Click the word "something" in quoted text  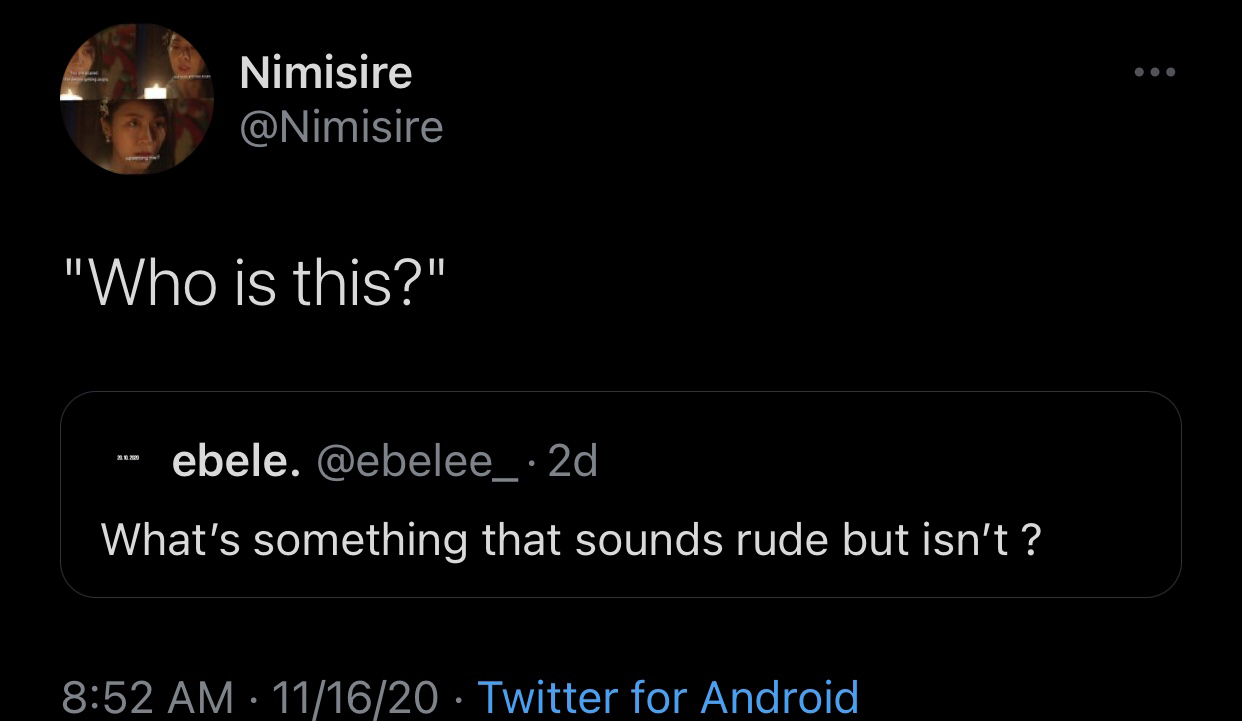[x=360, y=541]
